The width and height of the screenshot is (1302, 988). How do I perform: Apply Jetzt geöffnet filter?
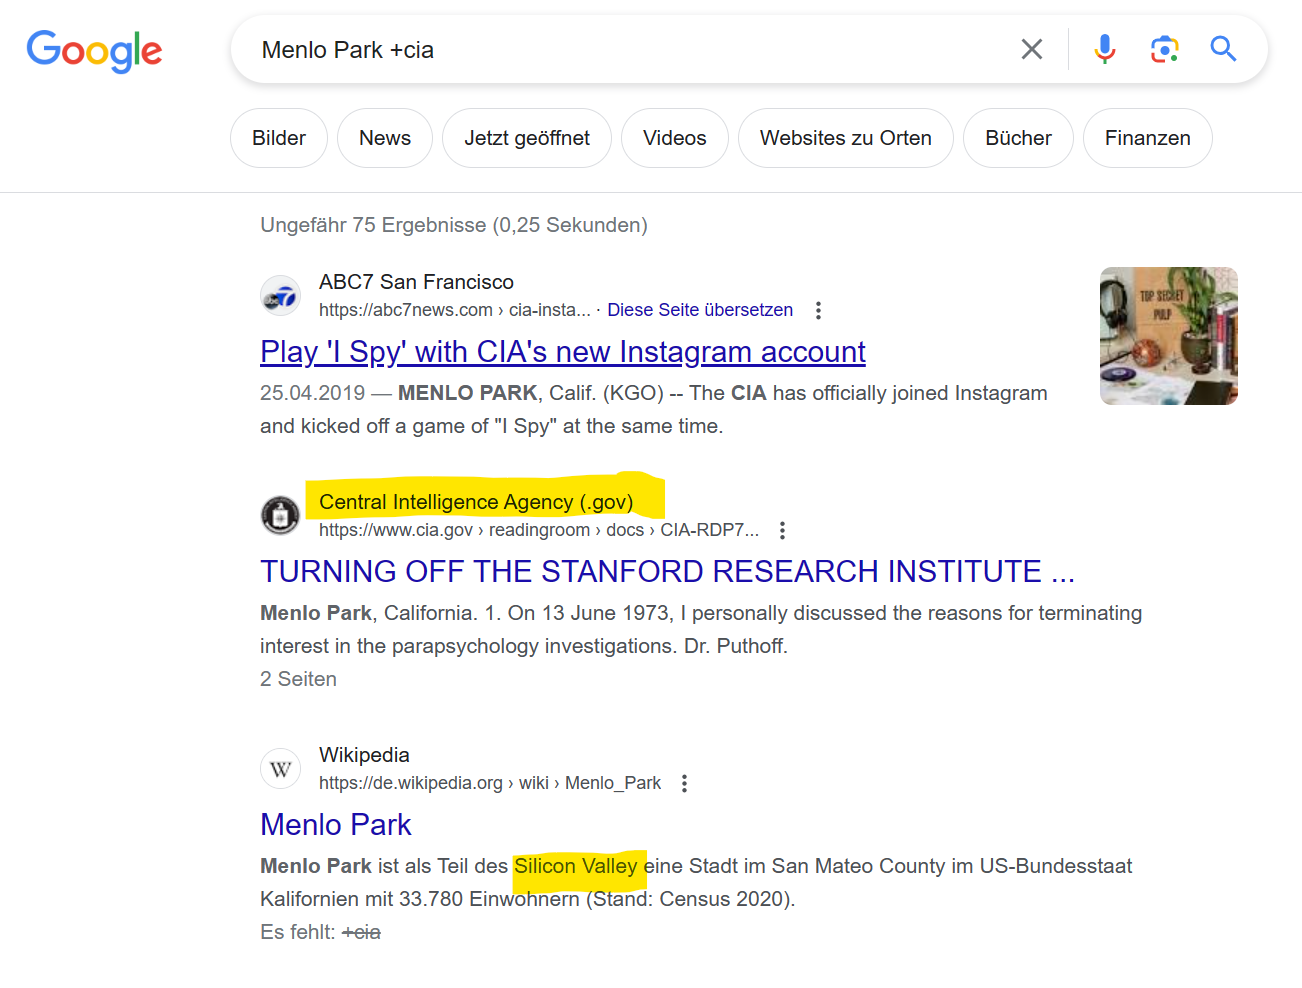coord(527,138)
